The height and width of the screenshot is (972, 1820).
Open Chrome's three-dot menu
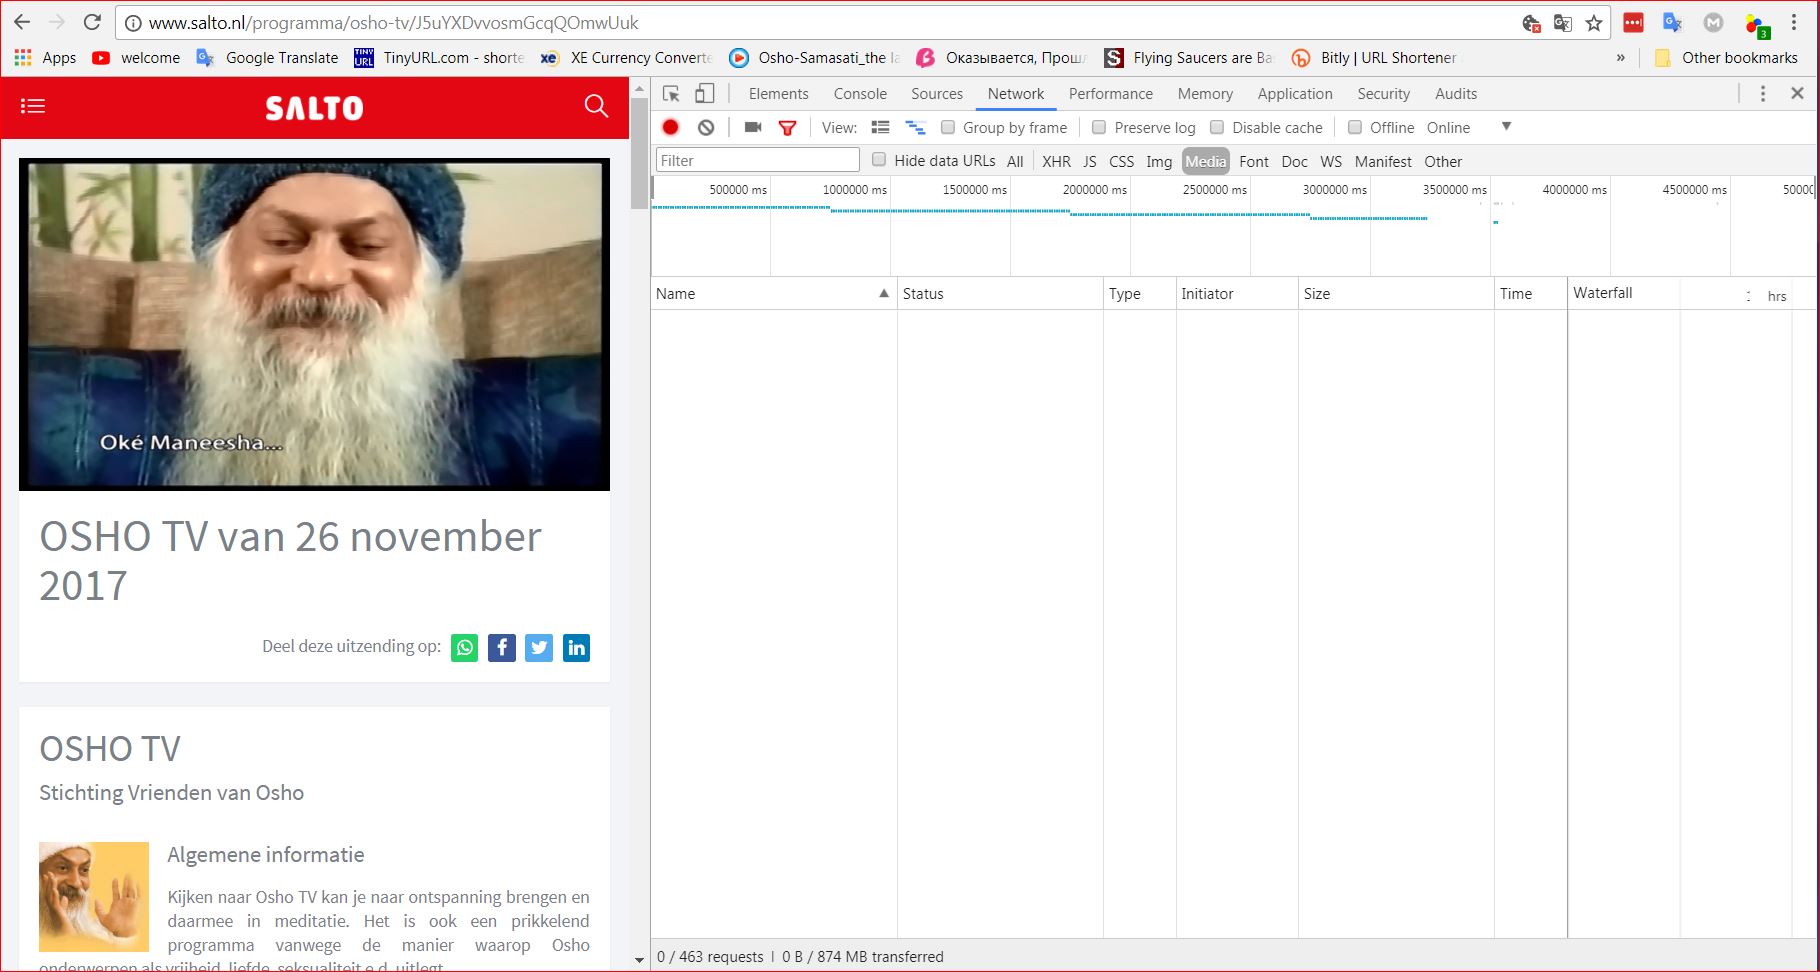pyautogui.click(x=1794, y=23)
